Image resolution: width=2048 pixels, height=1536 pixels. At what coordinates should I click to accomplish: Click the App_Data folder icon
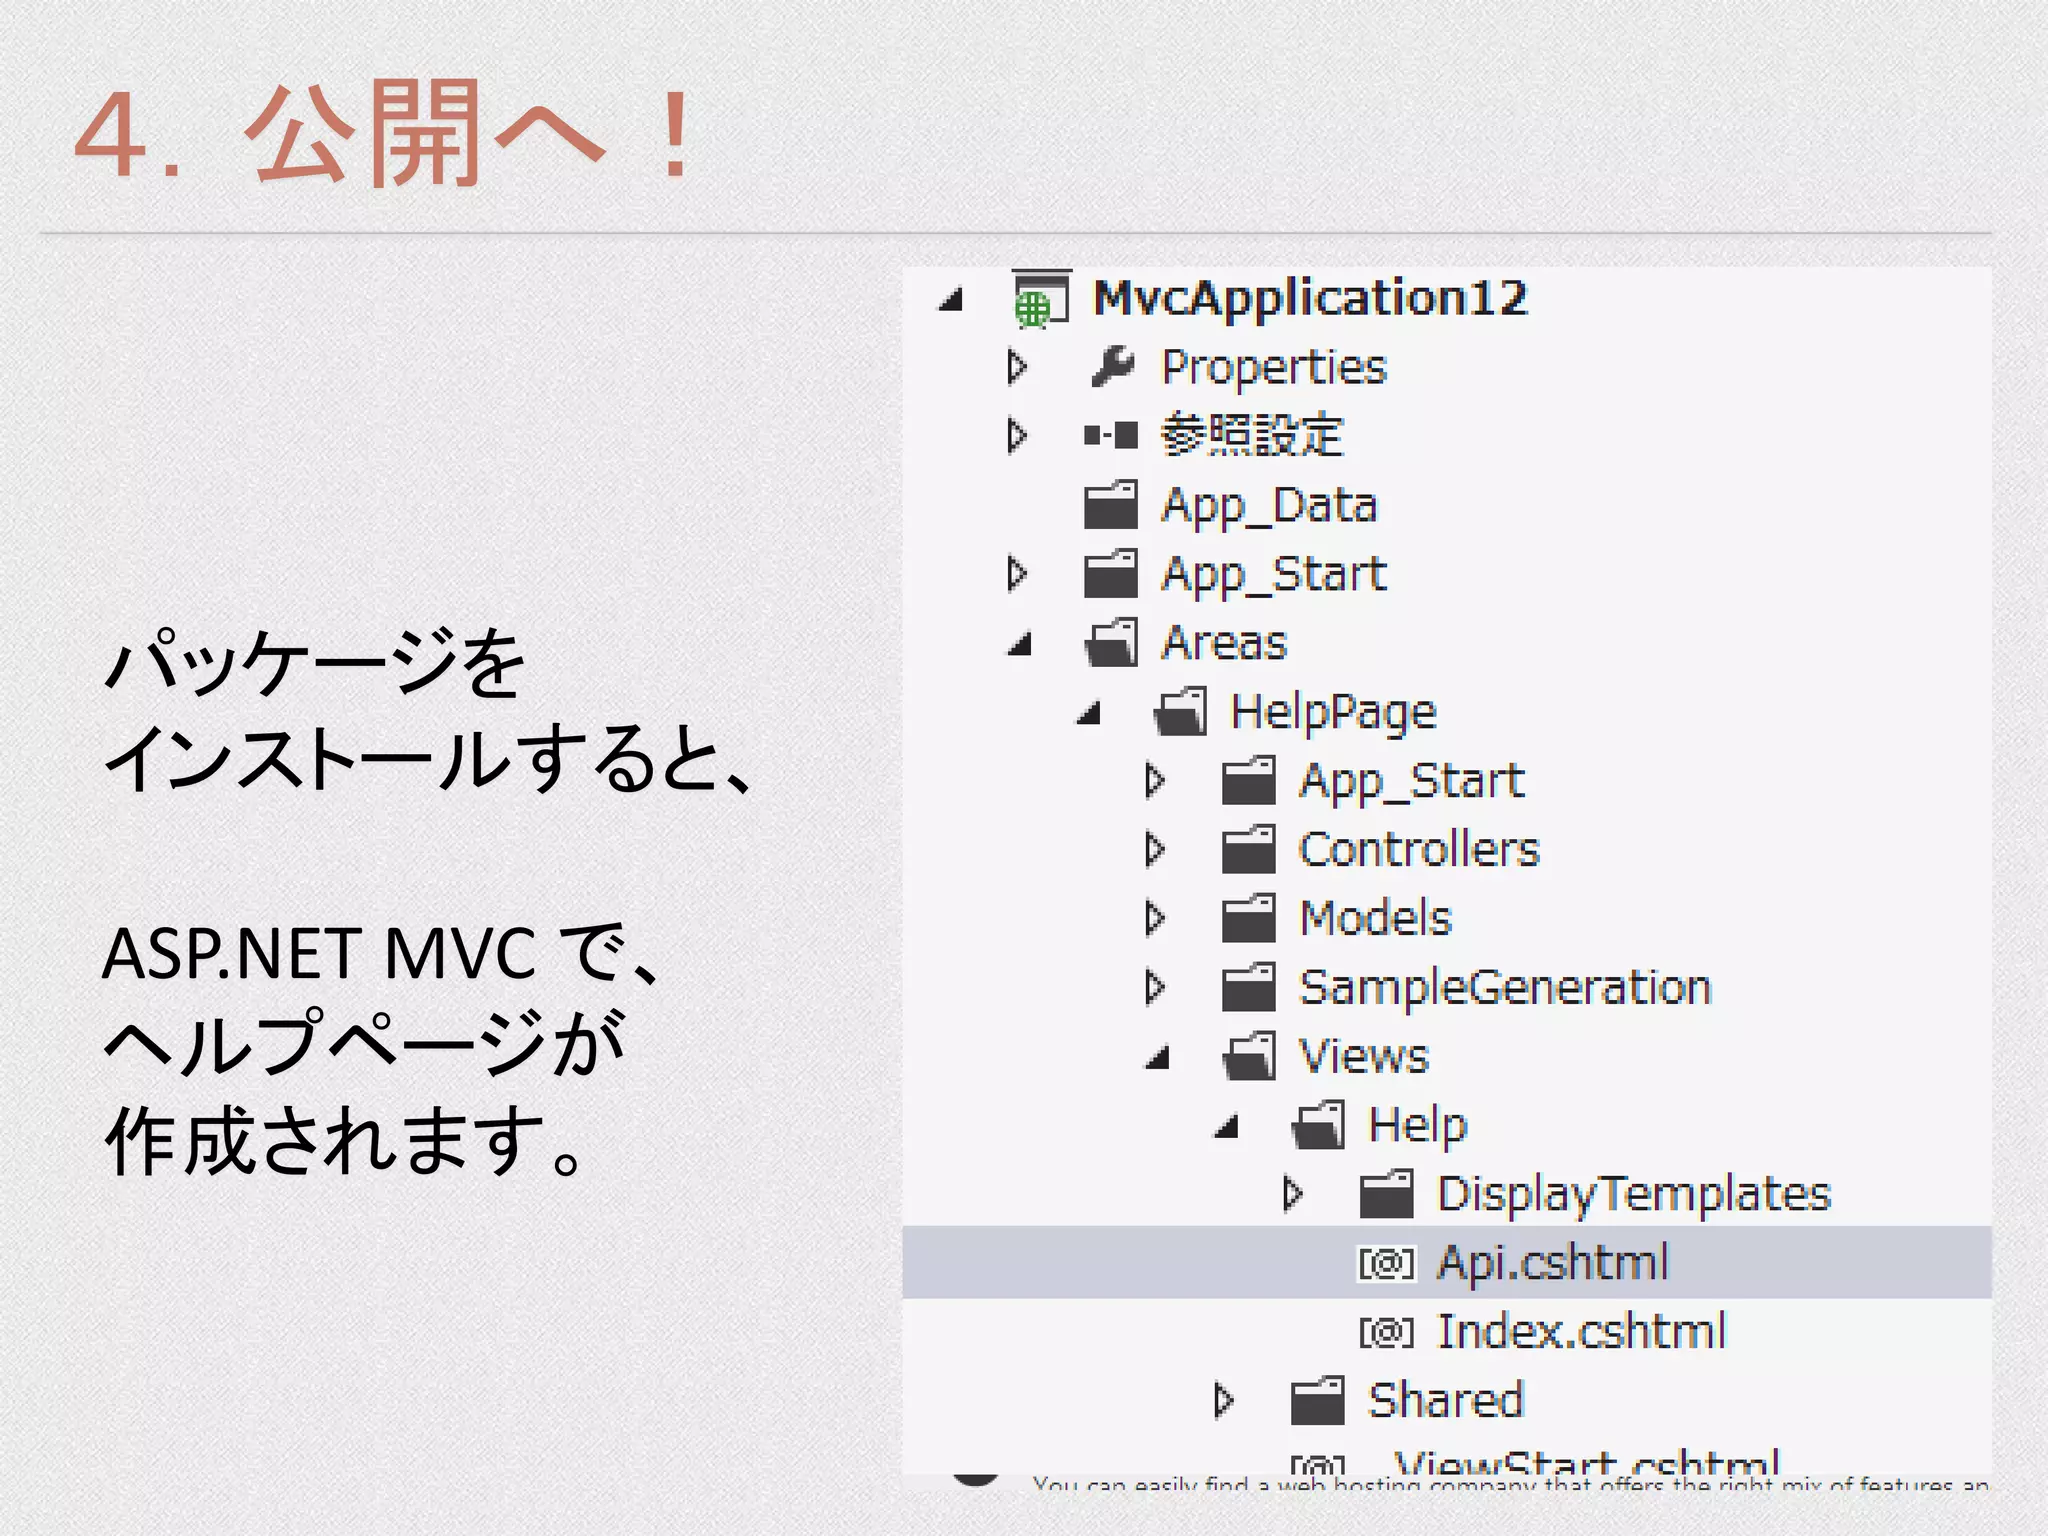[1111, 505]
